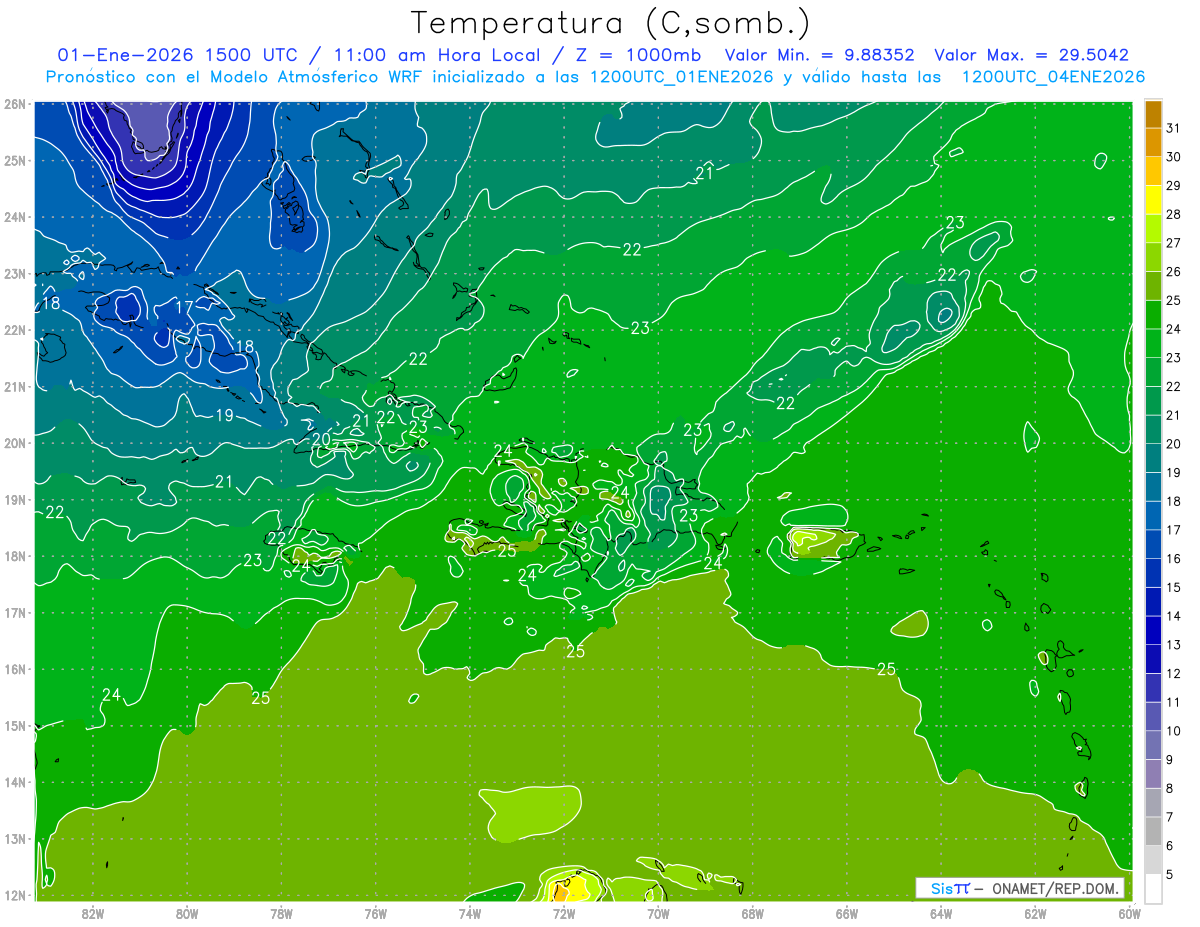Click the 'Temperatura (C,somb.)' map title
The height and width of the screenshot is (927, 1200).
tap(610, 23)
